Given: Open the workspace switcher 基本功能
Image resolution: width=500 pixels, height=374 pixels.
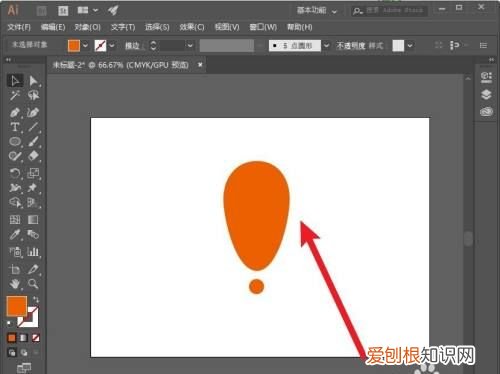Looking at the screenshot, I should 317,11.
